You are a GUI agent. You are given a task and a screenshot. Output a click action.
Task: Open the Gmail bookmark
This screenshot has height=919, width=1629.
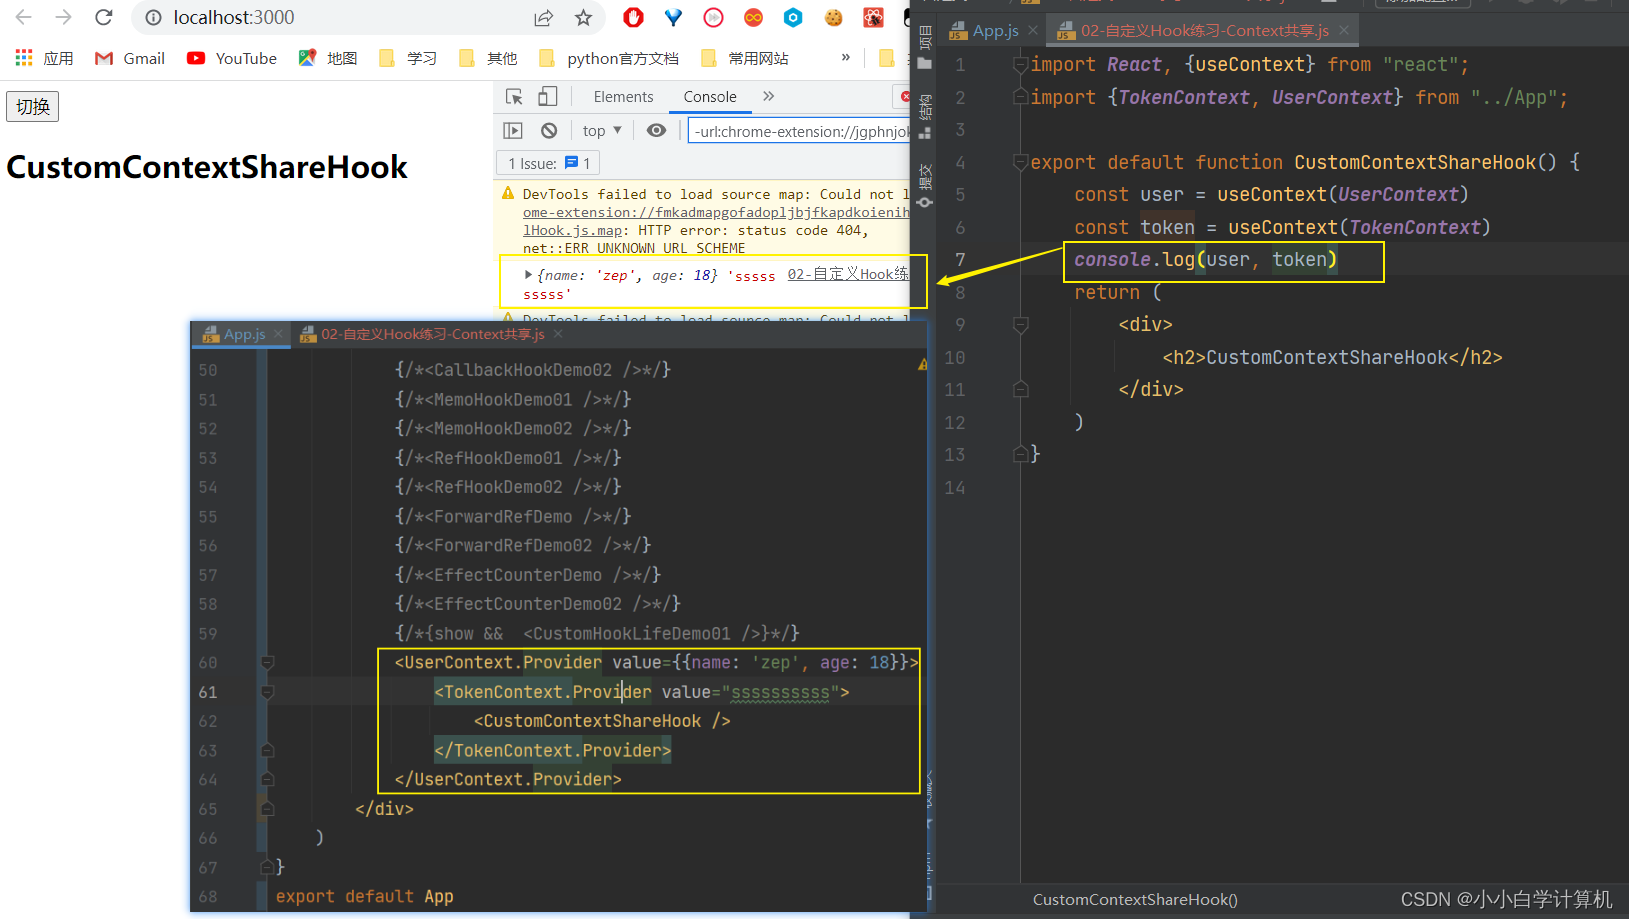pos(130,58)
